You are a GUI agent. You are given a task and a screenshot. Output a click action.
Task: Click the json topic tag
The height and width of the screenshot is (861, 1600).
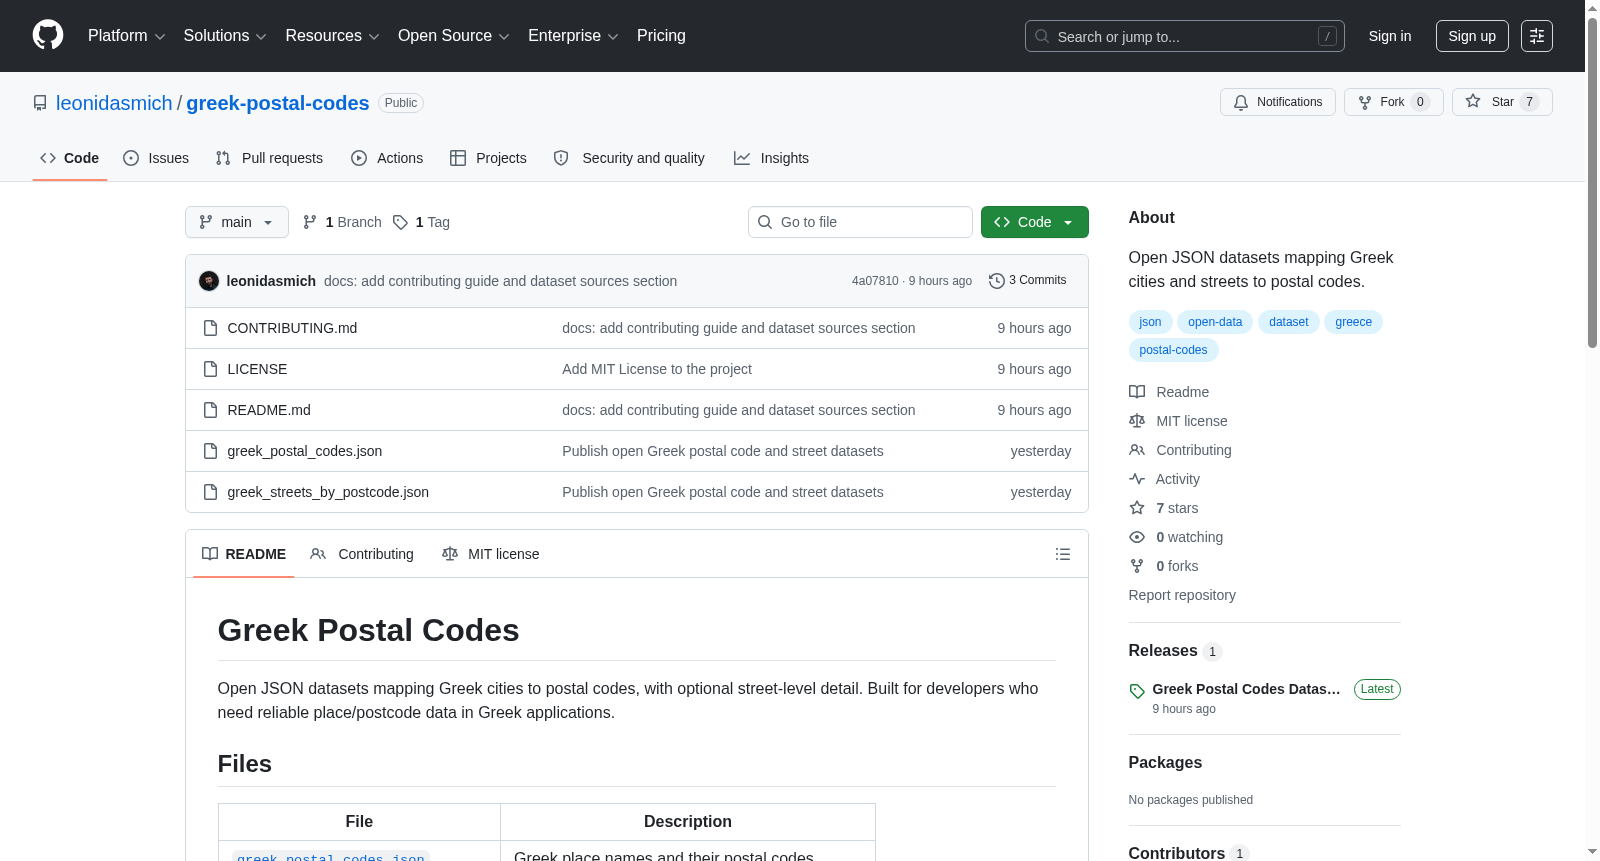(1150, 322)
